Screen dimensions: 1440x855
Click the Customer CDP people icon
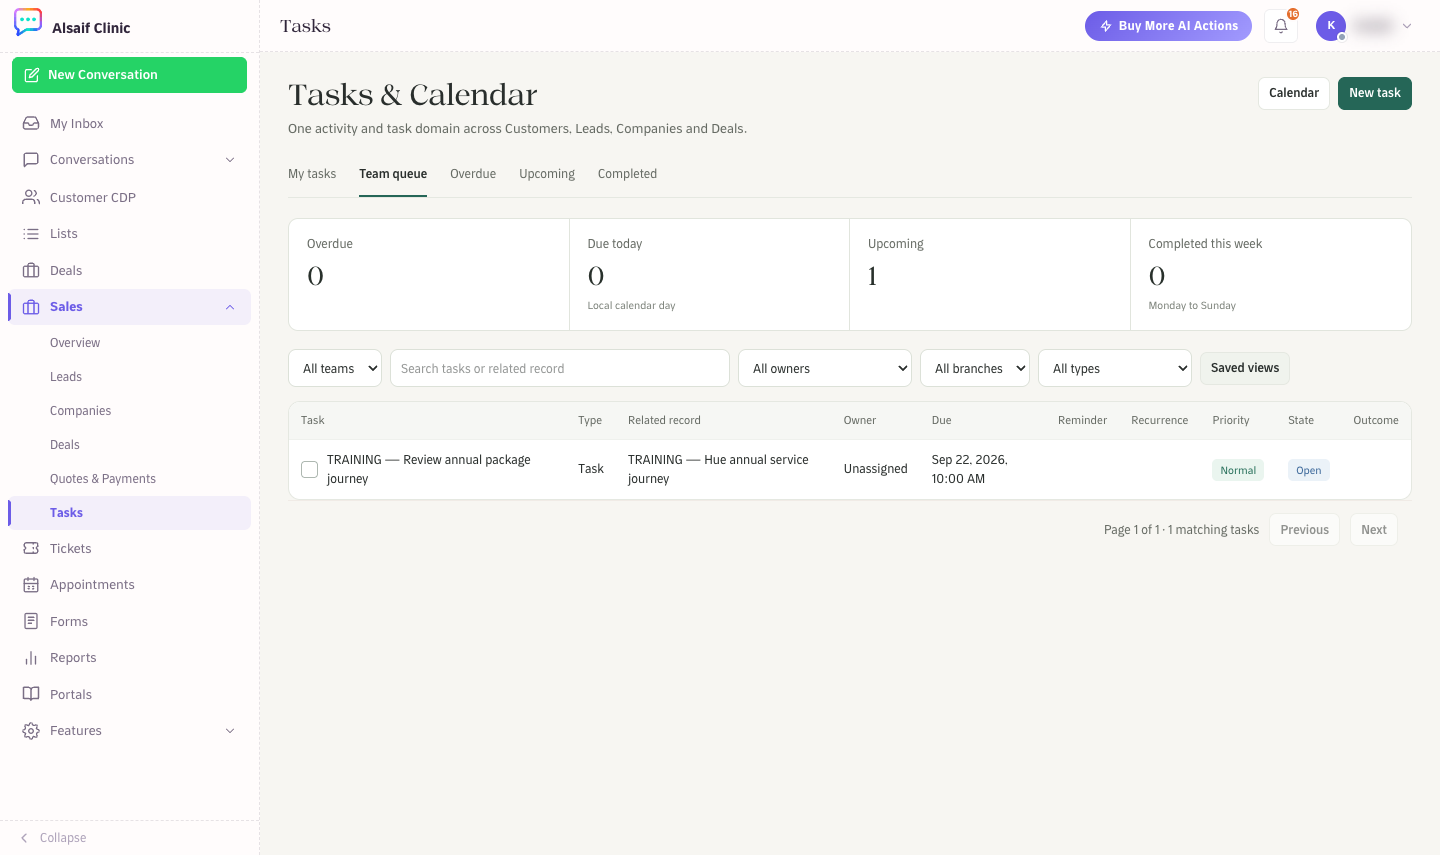pyautogui.click(x=31, y=197)
